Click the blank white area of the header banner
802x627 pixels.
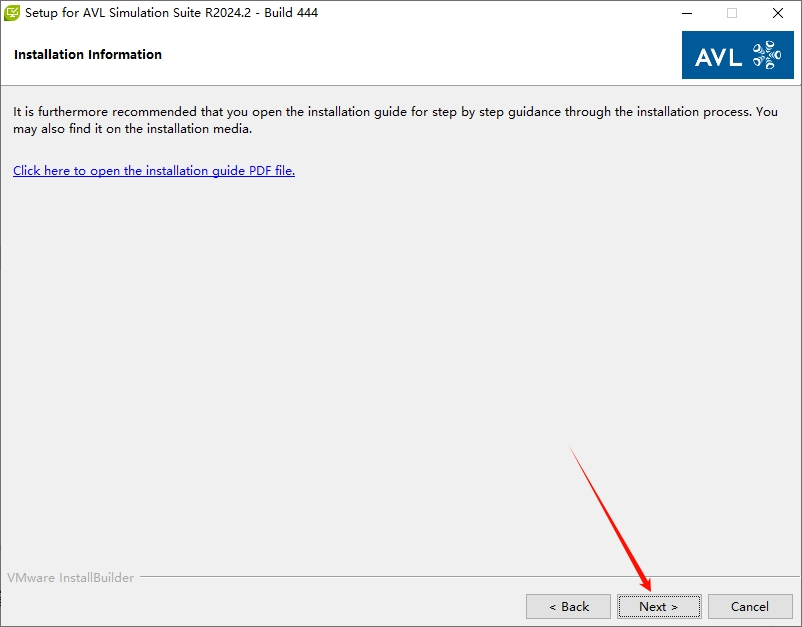pyautogui.click(x=420, y=55)
